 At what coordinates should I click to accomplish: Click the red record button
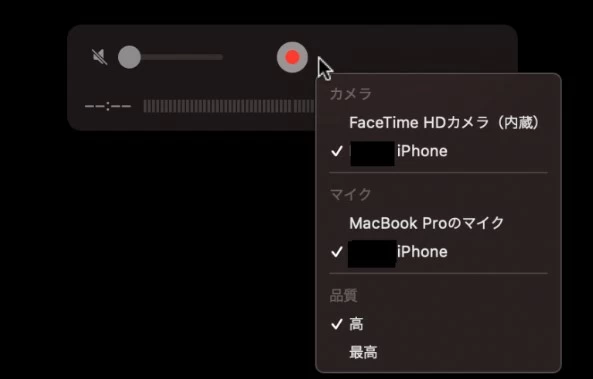tap(292, 57)
